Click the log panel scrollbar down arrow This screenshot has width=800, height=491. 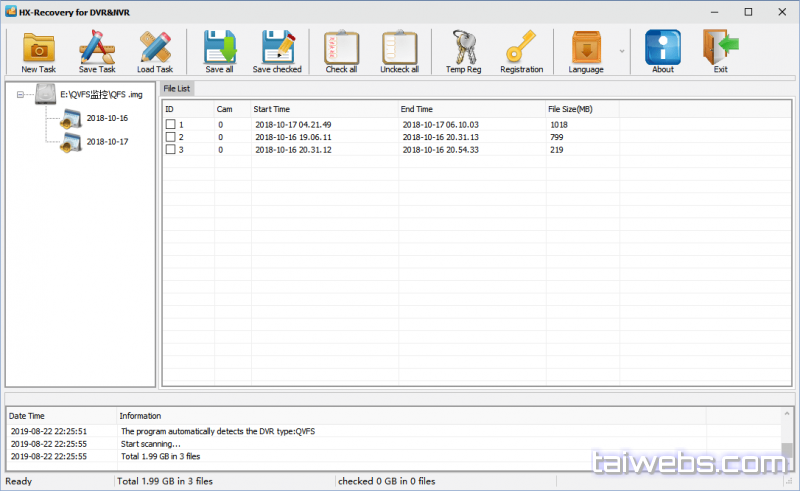pos(788,465)
